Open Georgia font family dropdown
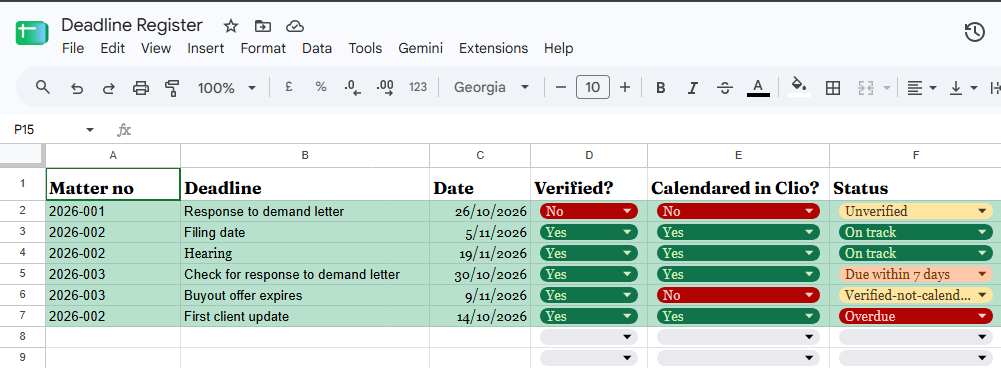The height and width of the screenshot is (368, 1001). [x=492, y=88]
